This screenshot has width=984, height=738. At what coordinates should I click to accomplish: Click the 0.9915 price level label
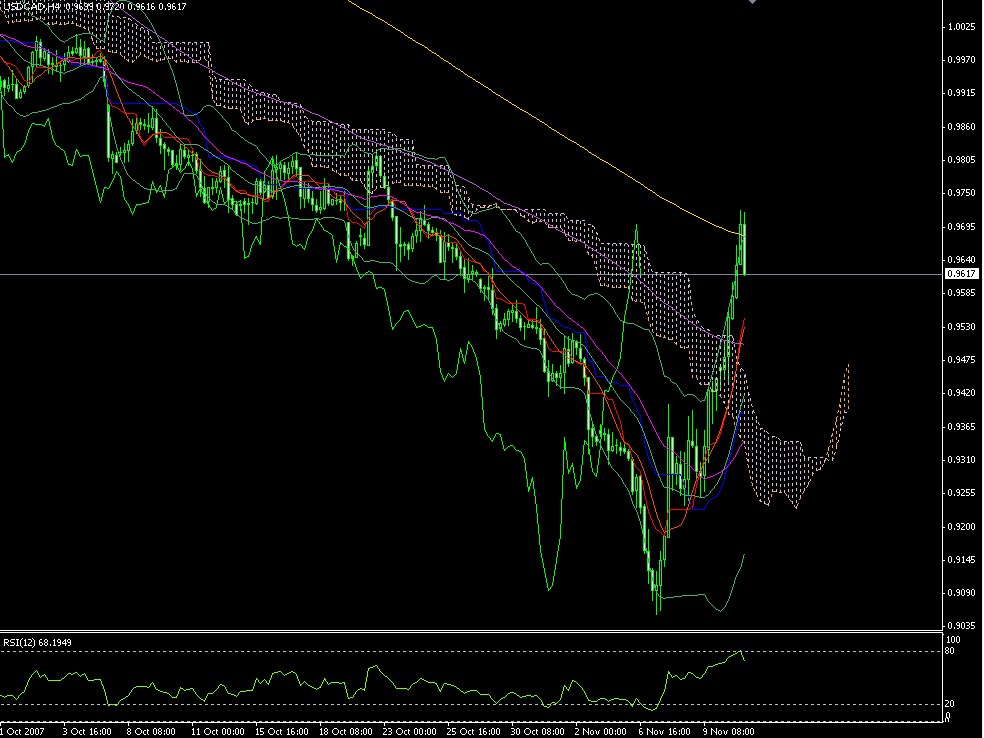pos(961,93)
